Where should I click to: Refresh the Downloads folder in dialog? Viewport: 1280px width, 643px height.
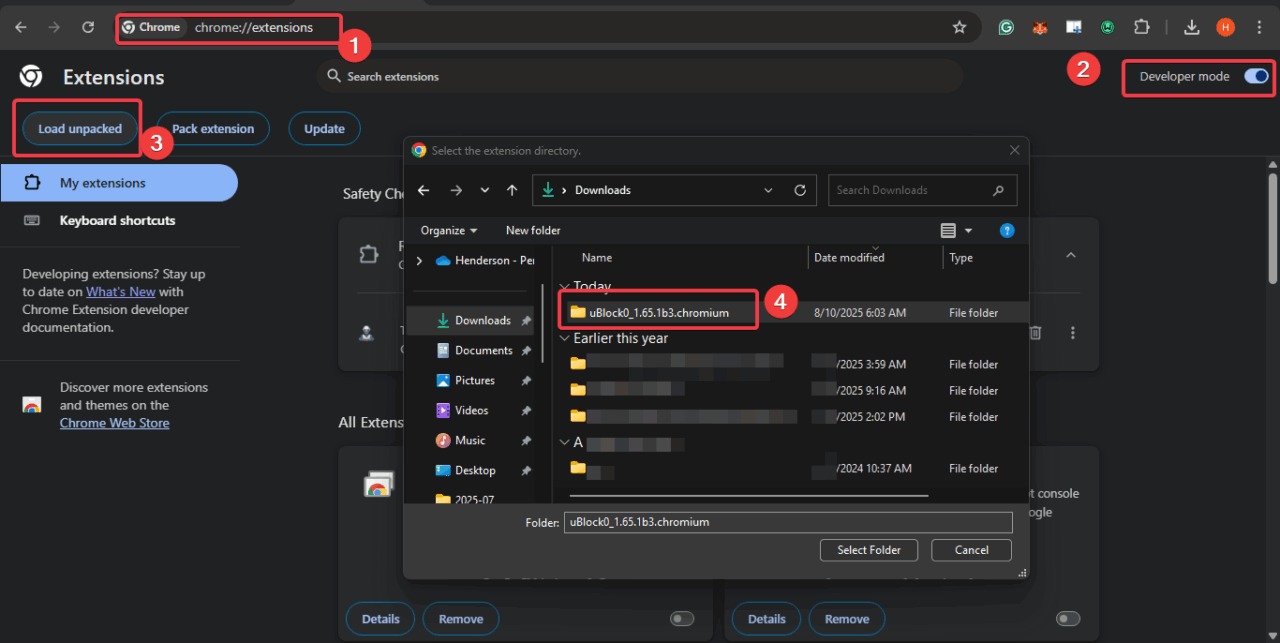(x=800, y=190)
